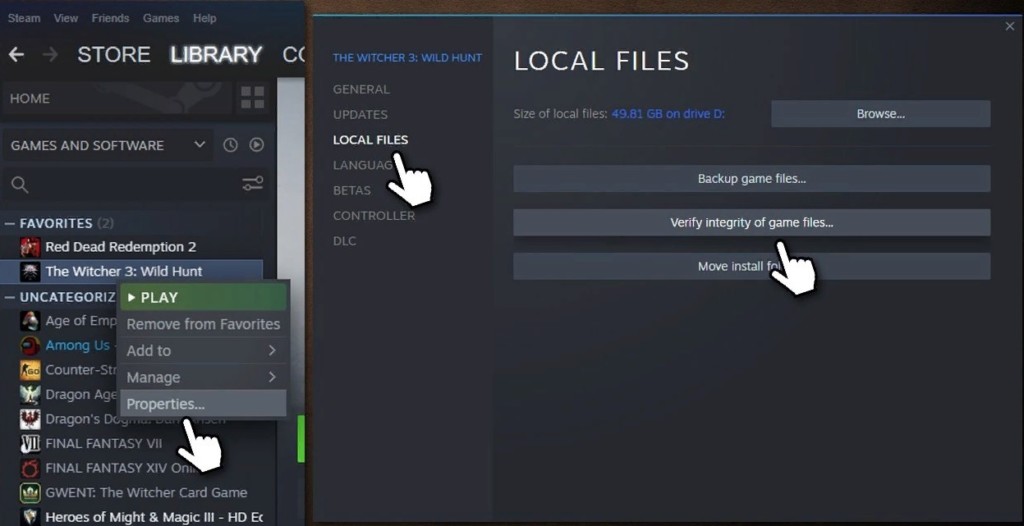This screenshot has height=526, width=1024.
Task: Open the Steam menu
Action: [24, 18]
